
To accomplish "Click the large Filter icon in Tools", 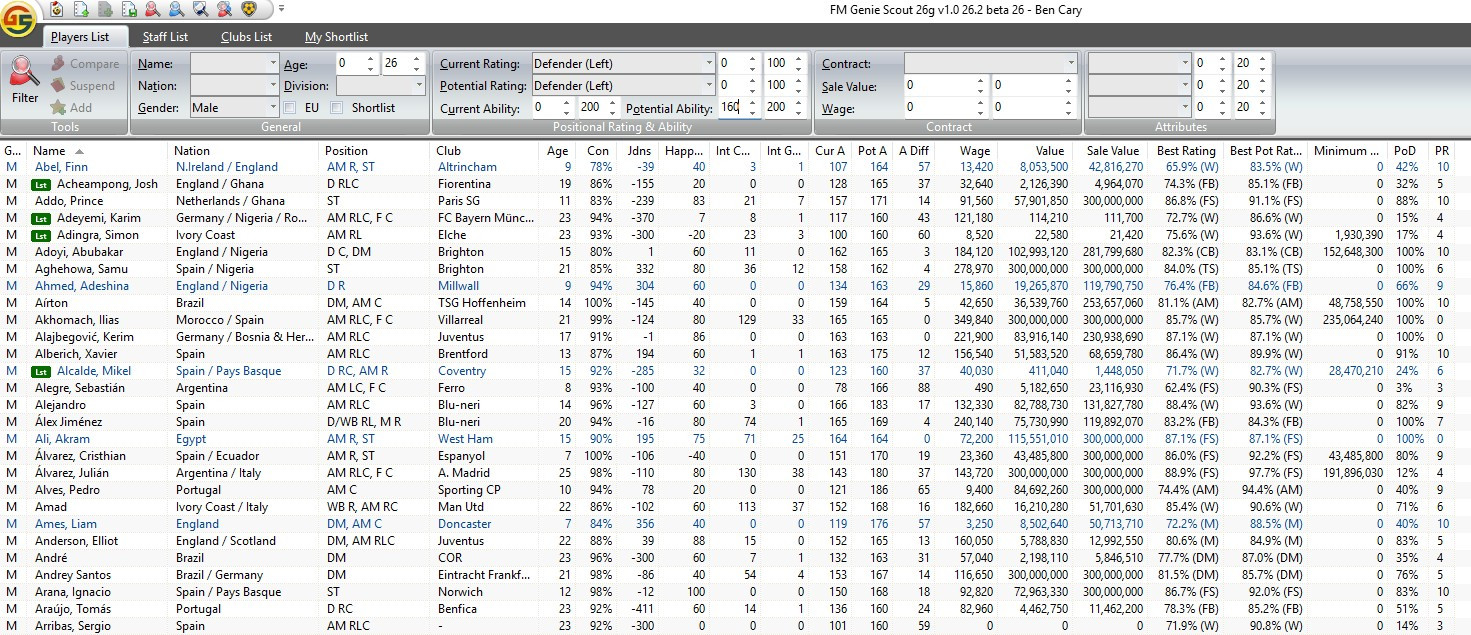I will (x=25, y=72).
